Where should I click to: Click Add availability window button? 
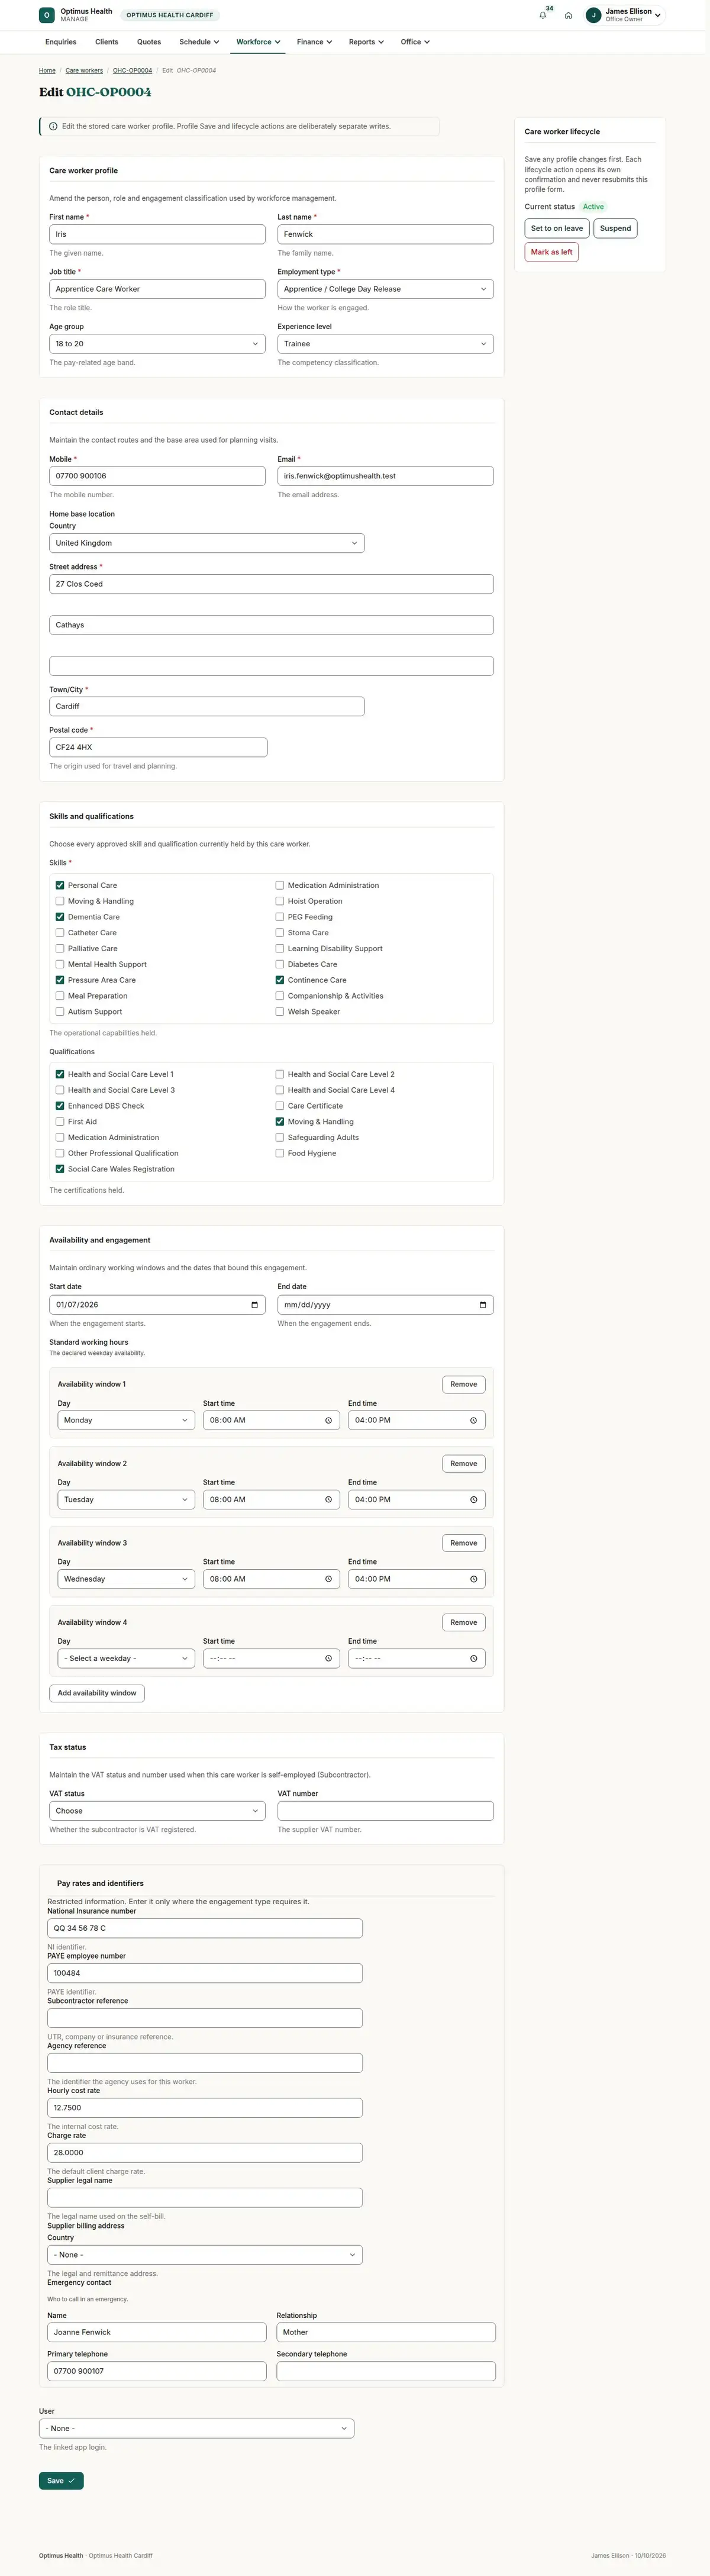click(97, 1693)
